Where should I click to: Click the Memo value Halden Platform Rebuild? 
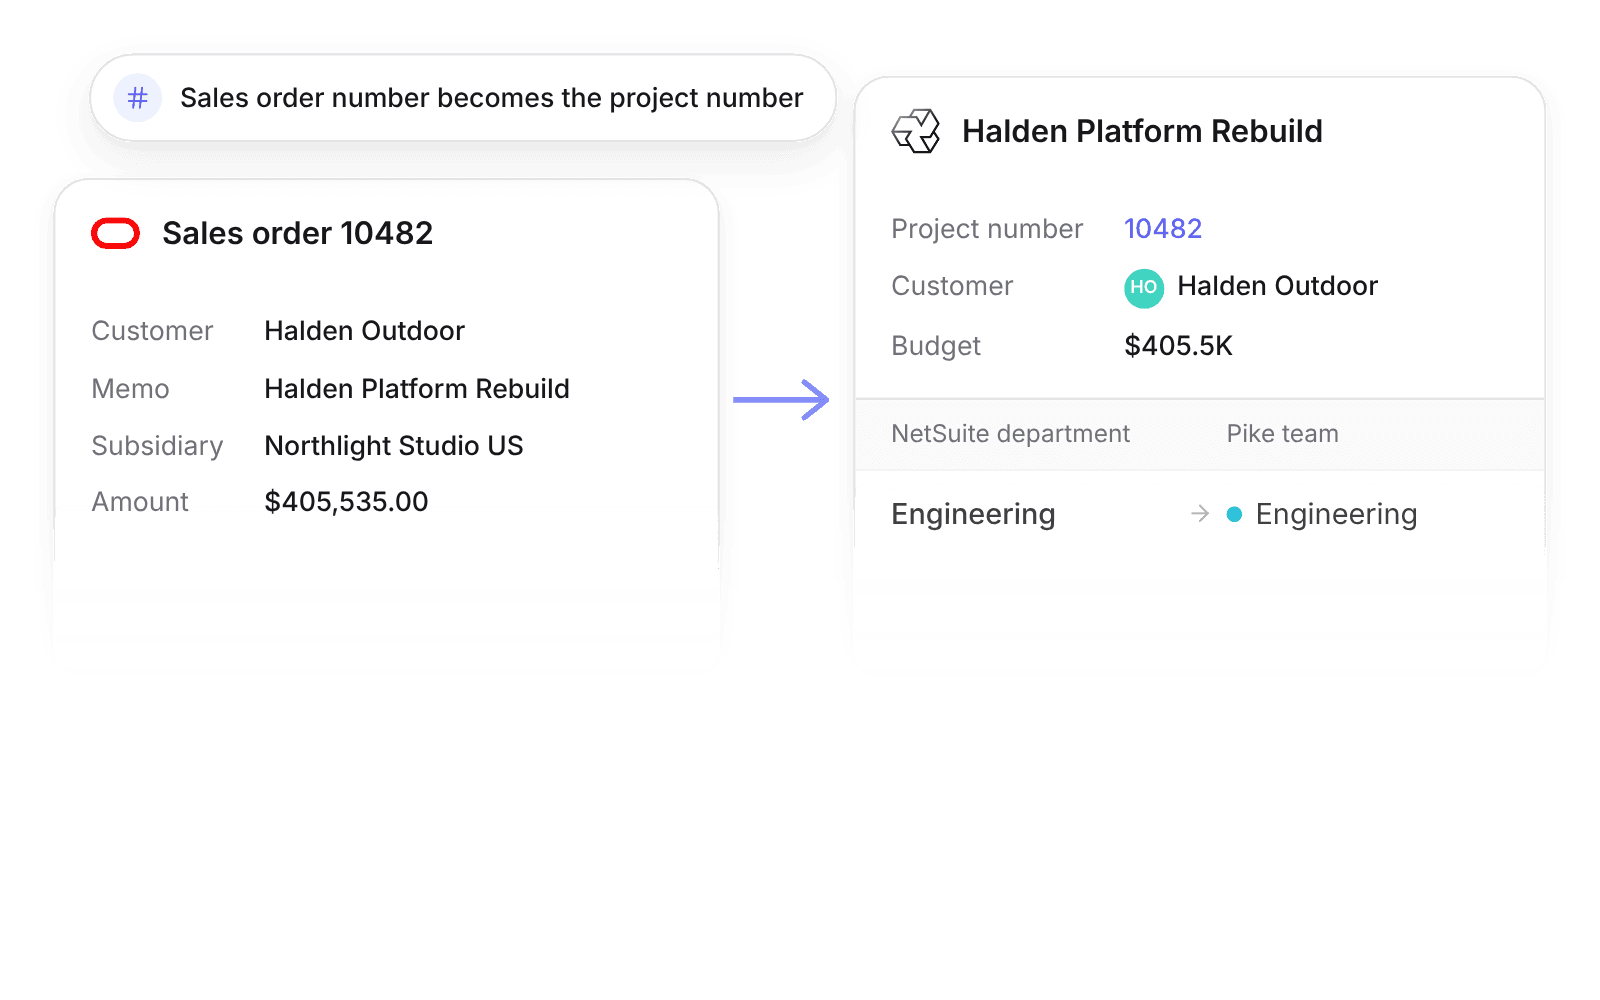[x=417, y=389]
